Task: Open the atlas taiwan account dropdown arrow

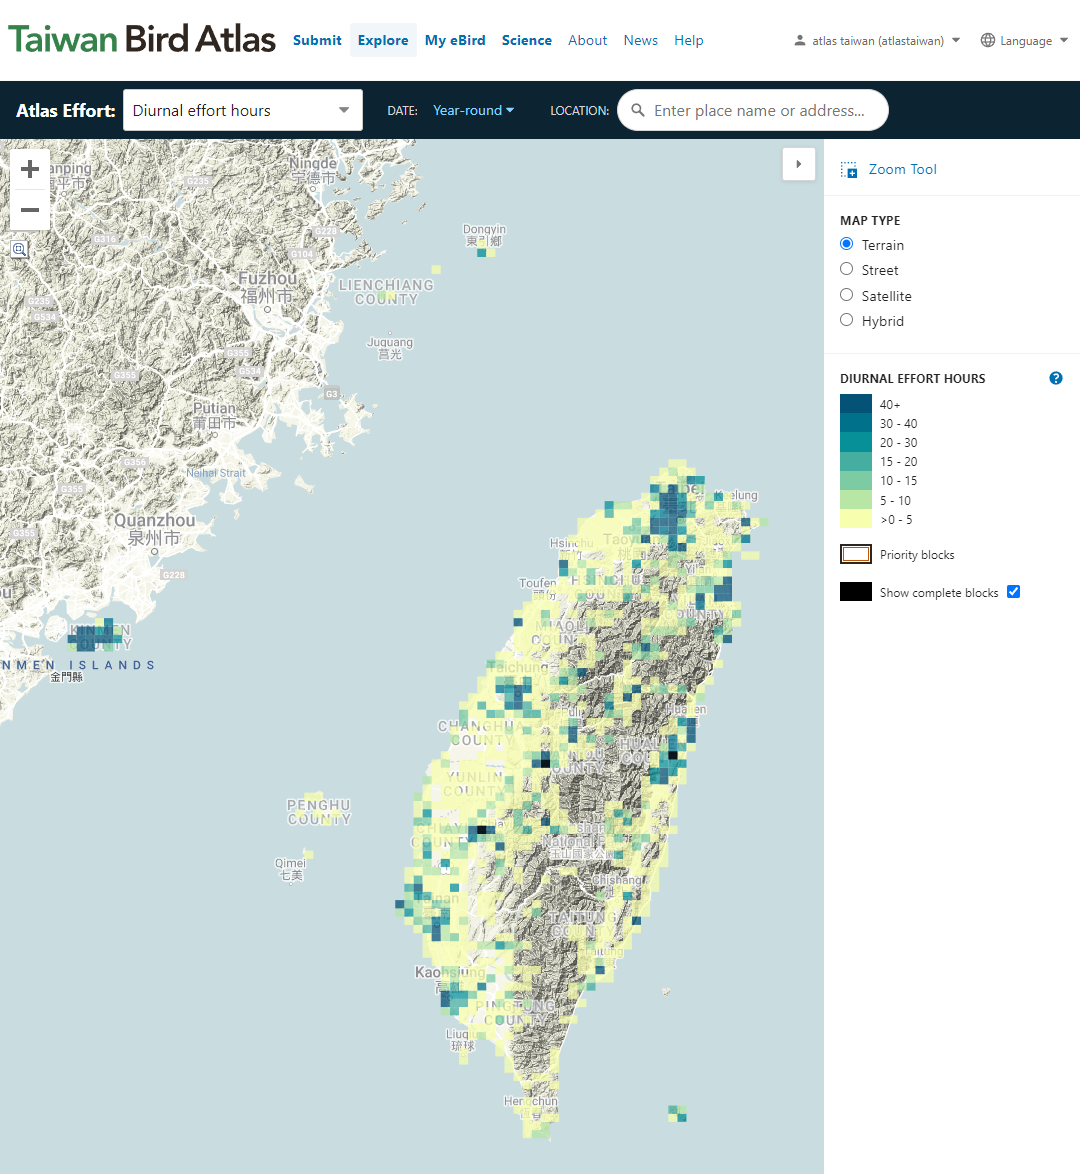Action: tap(957, 41)
